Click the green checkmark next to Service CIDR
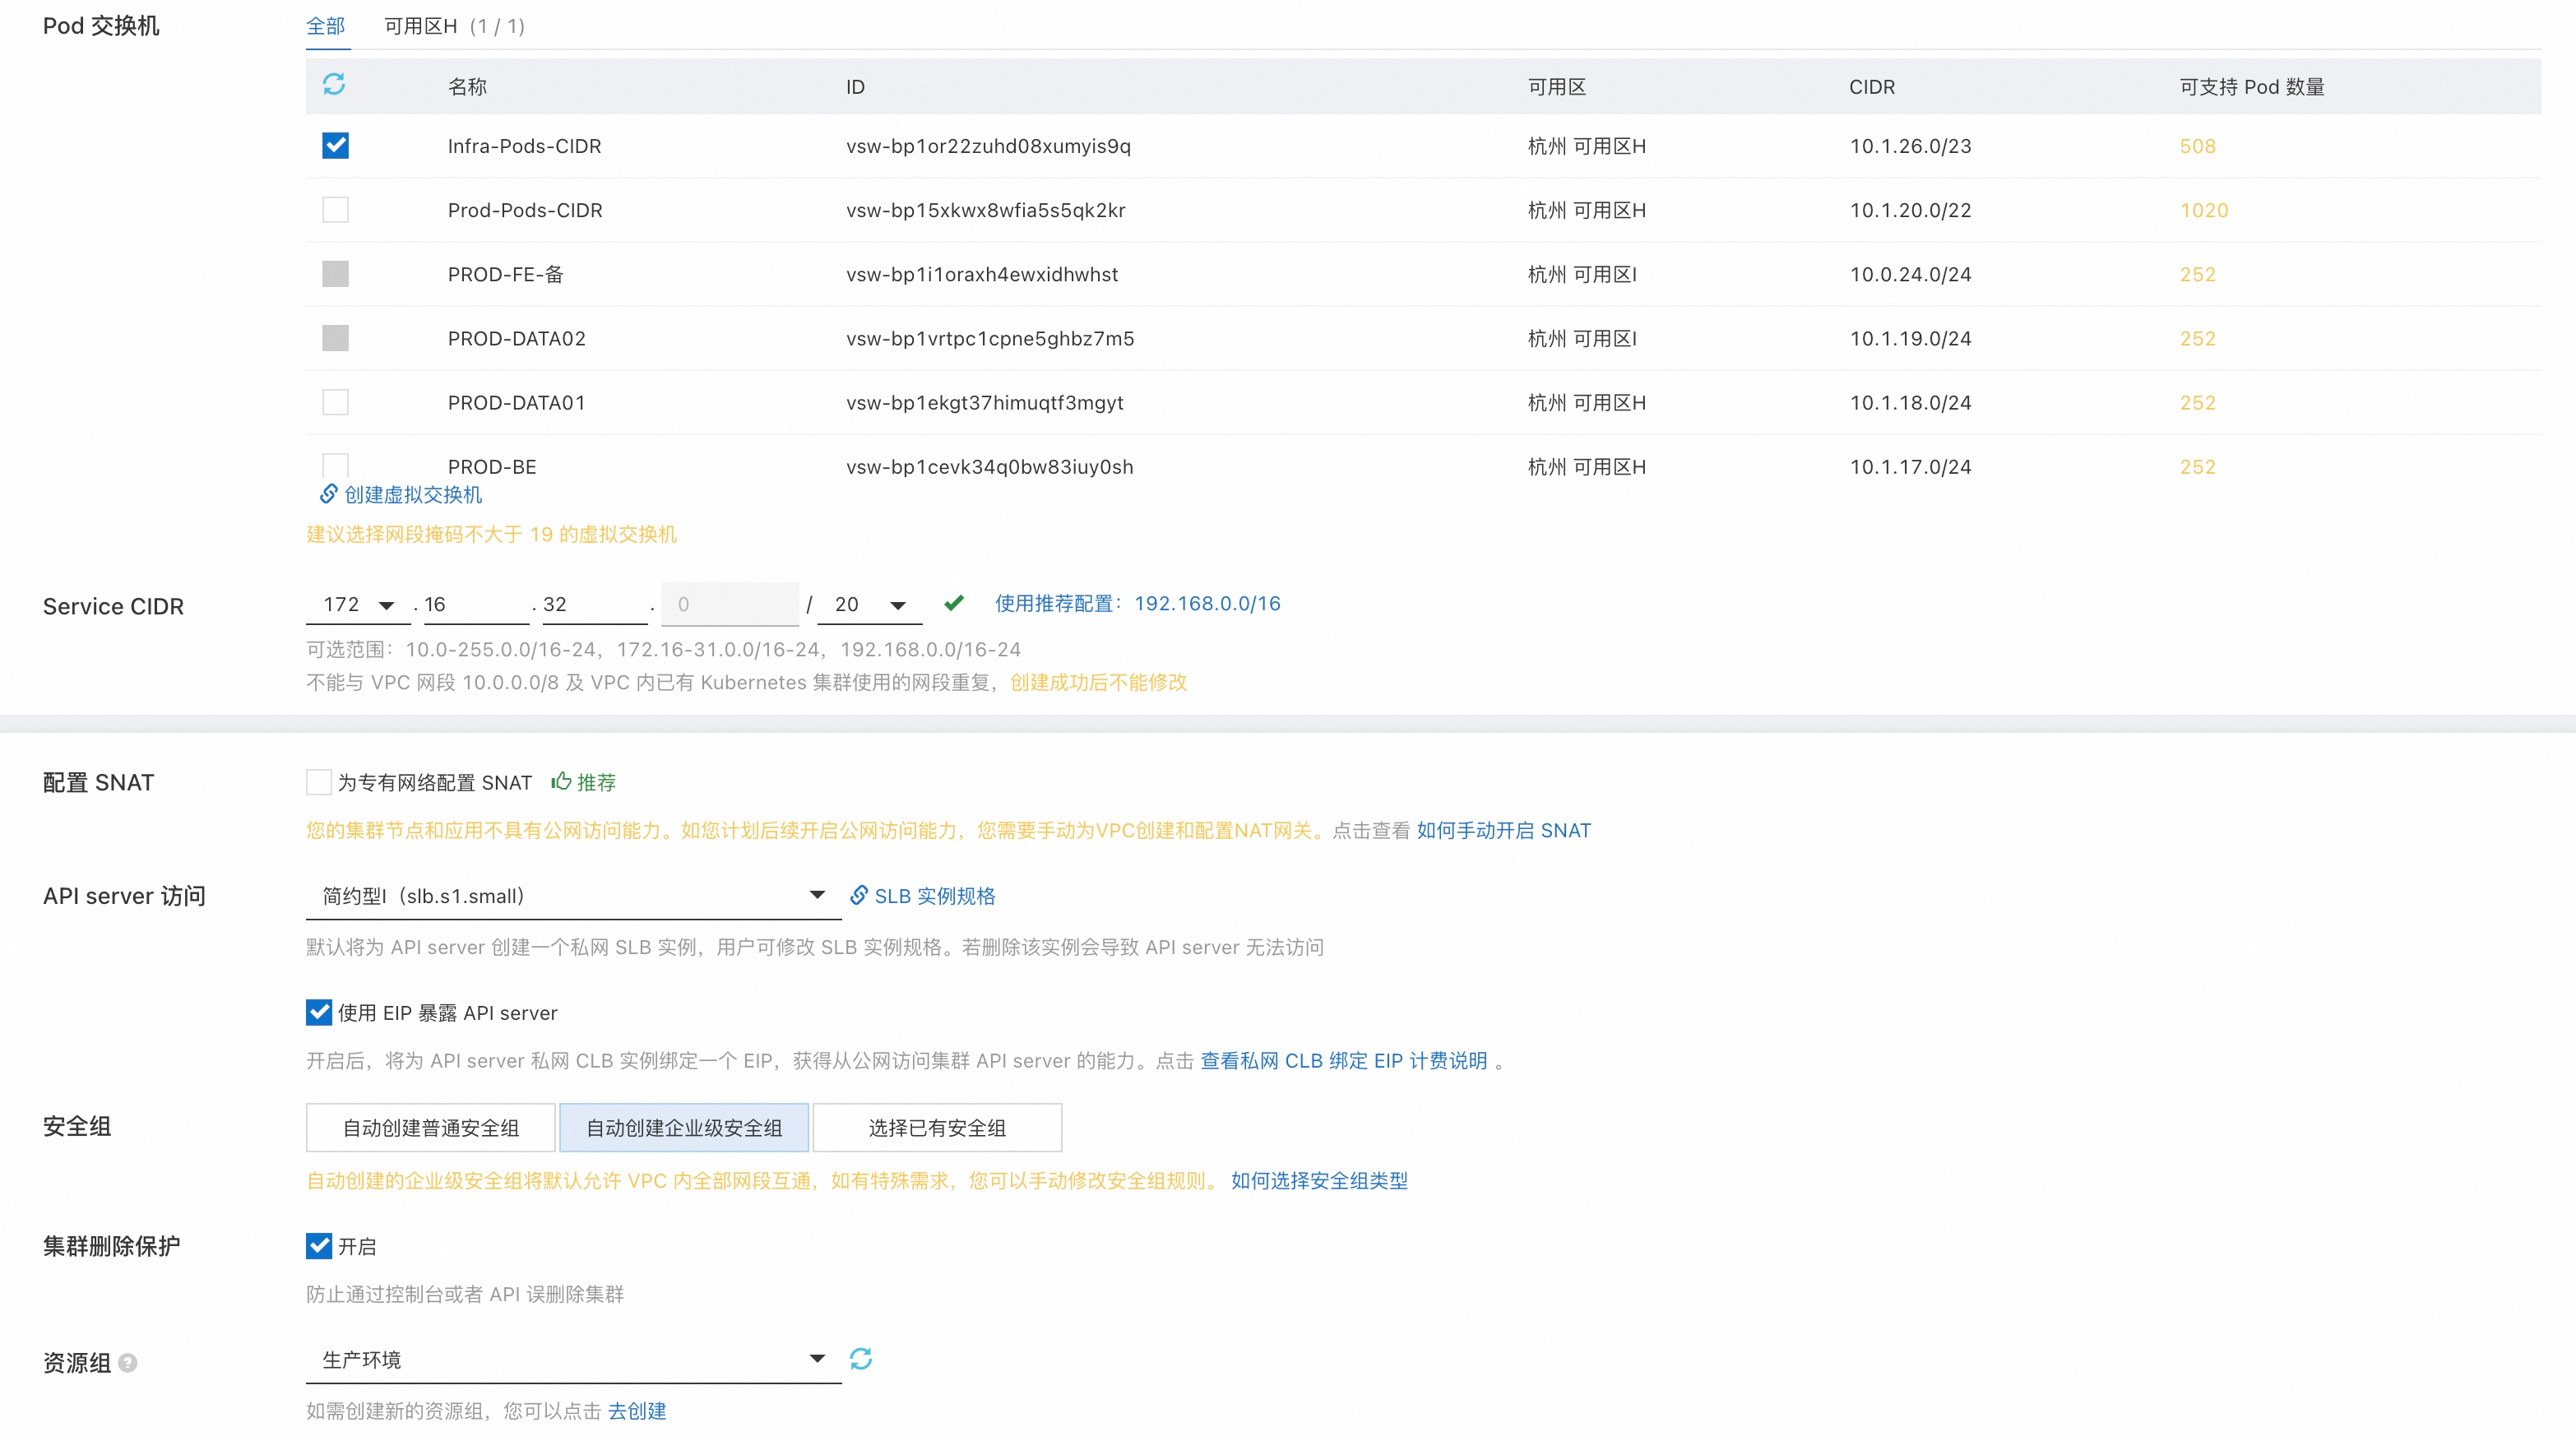Viewport: 2576px width, 1441px height. (954, 603)
